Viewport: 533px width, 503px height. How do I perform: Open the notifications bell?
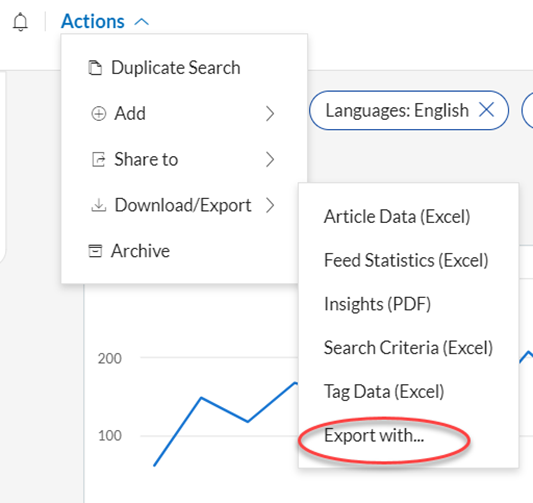[20, 22]
